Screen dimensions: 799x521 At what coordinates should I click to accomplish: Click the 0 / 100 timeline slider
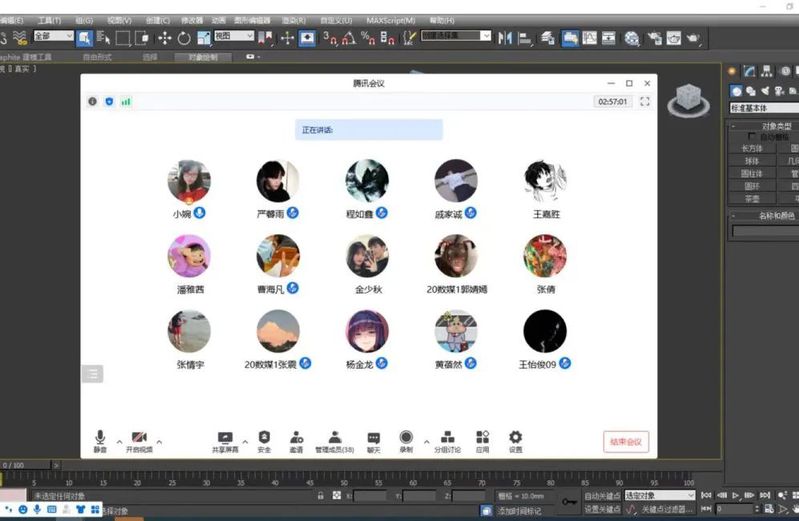coord(14,465)
